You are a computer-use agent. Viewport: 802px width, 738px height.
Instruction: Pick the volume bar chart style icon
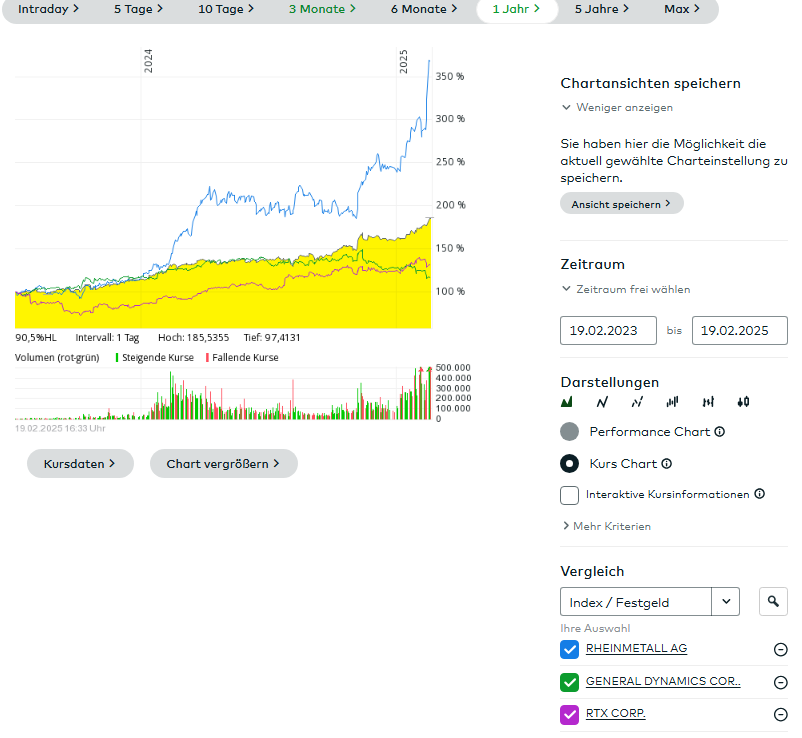[672, 402]
